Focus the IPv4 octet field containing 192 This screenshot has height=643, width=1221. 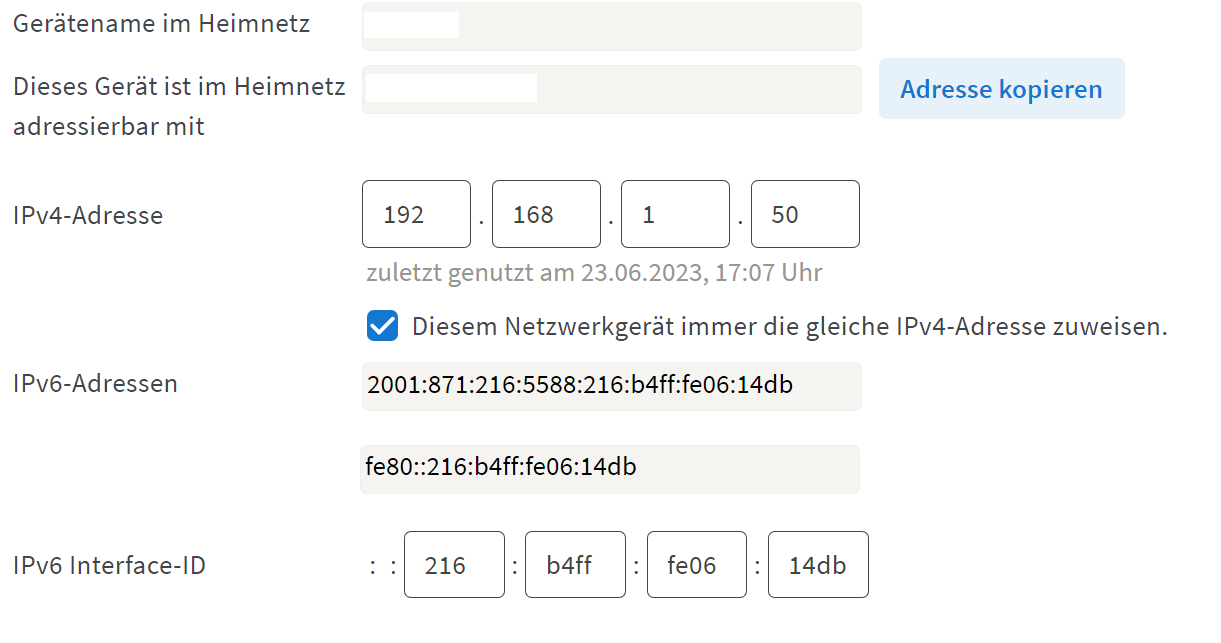tap(416, 214)
